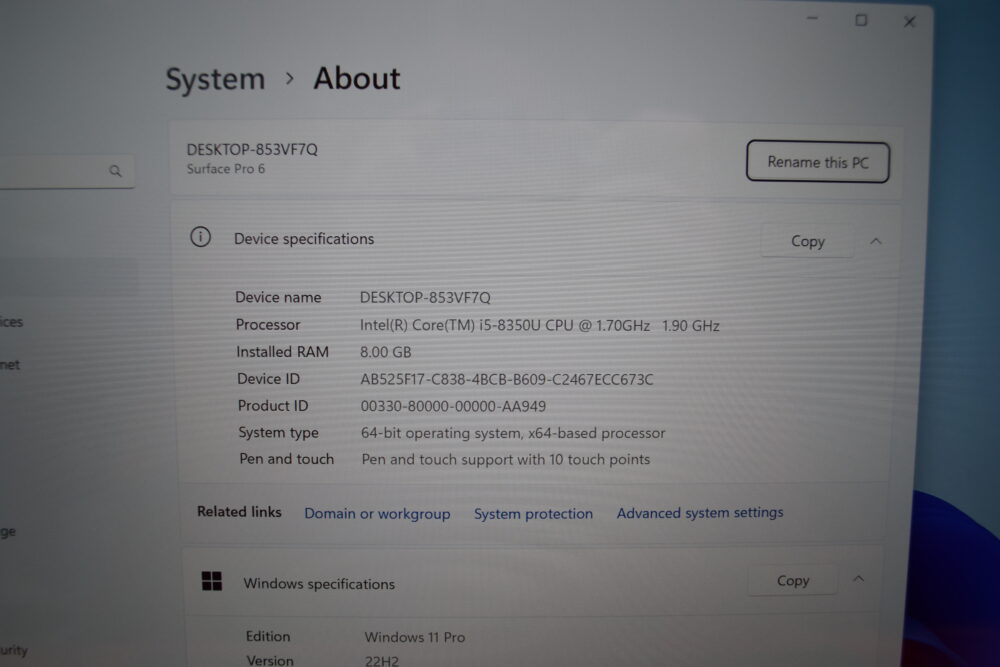
Task: Click the search magnifier icon
Action: click(x=115, y=171)
